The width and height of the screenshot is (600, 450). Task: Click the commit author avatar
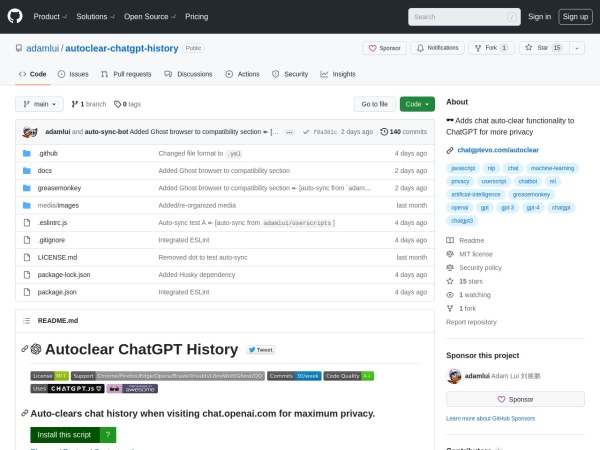point(30,132)
